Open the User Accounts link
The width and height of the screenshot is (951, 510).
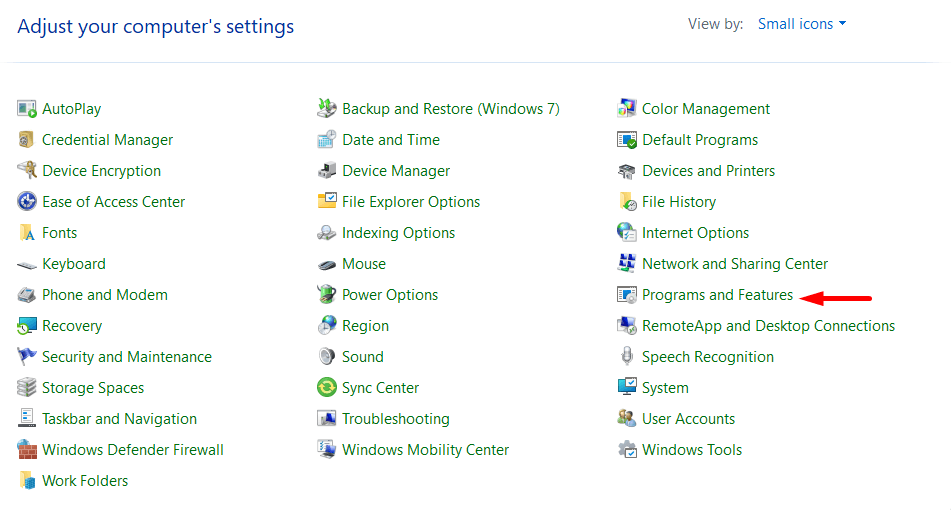688,419
